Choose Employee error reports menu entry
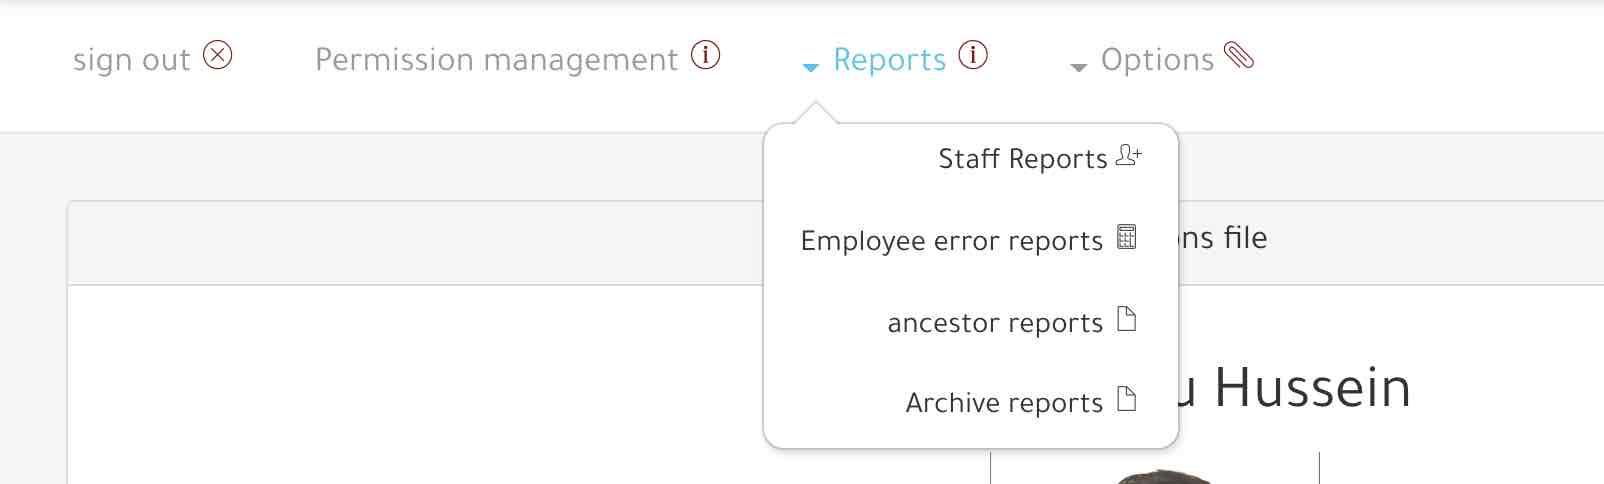1604x484 pixels. [x=951, y=241]
